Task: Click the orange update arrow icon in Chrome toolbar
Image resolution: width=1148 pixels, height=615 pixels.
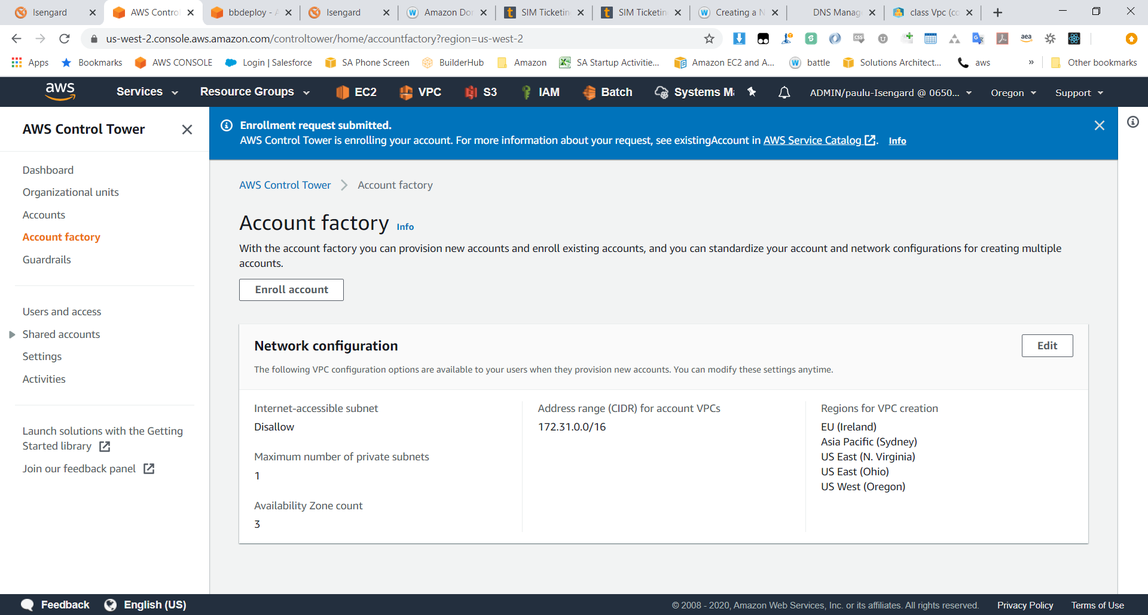Action: point(1131,39)
